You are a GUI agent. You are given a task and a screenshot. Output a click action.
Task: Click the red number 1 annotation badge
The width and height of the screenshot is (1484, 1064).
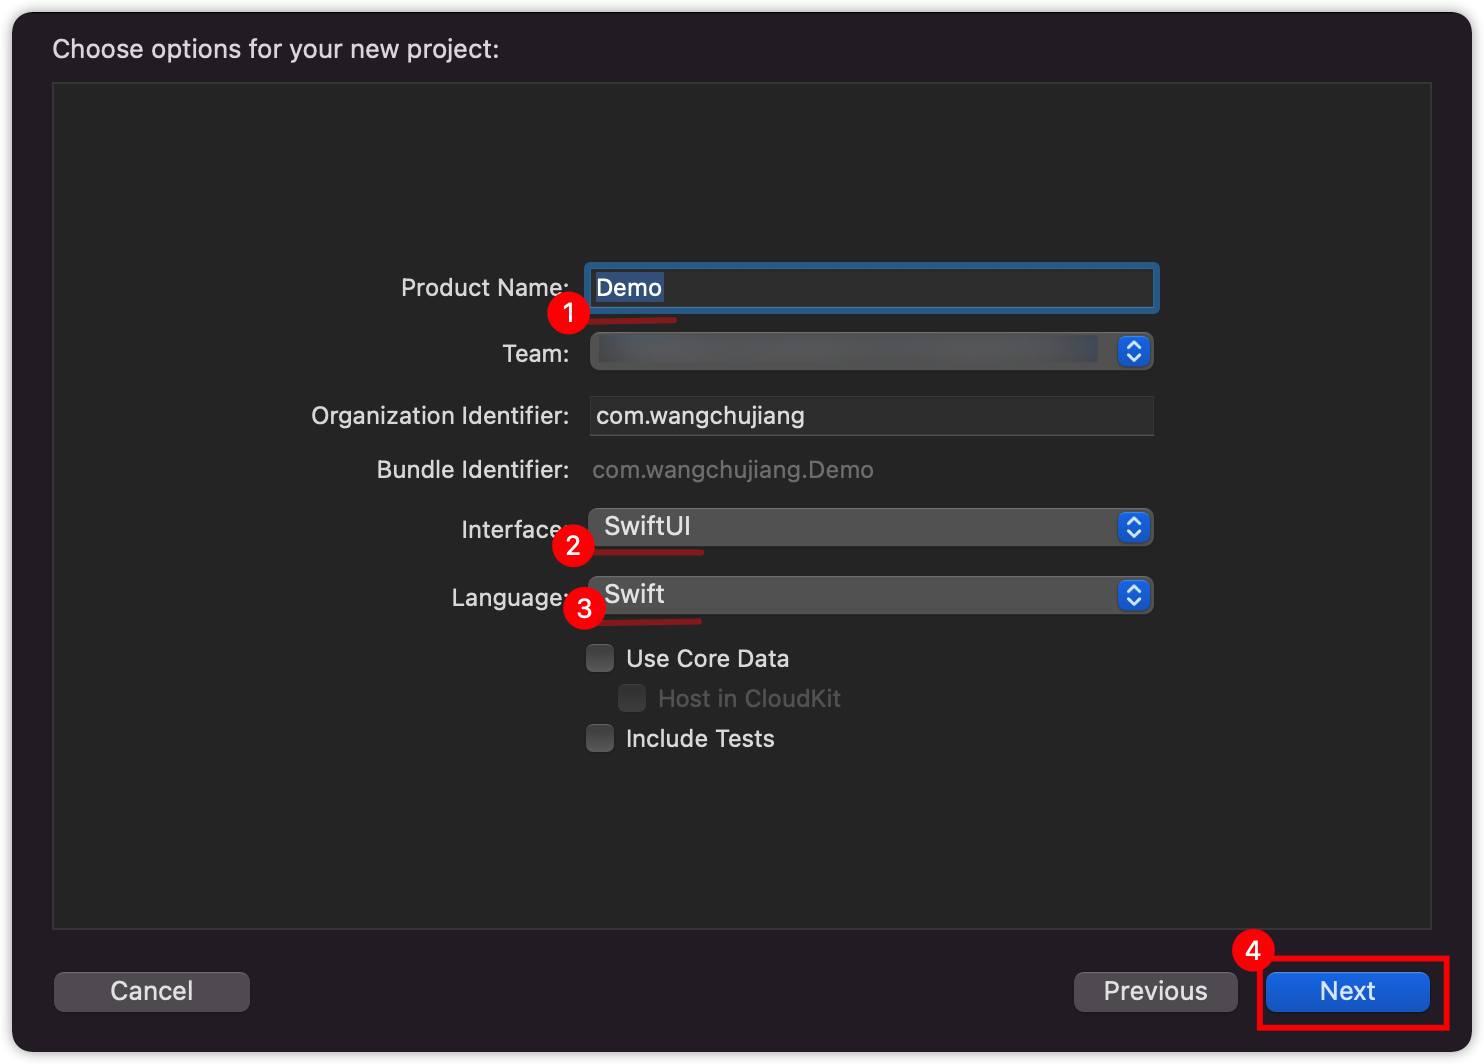coord(568,313)
